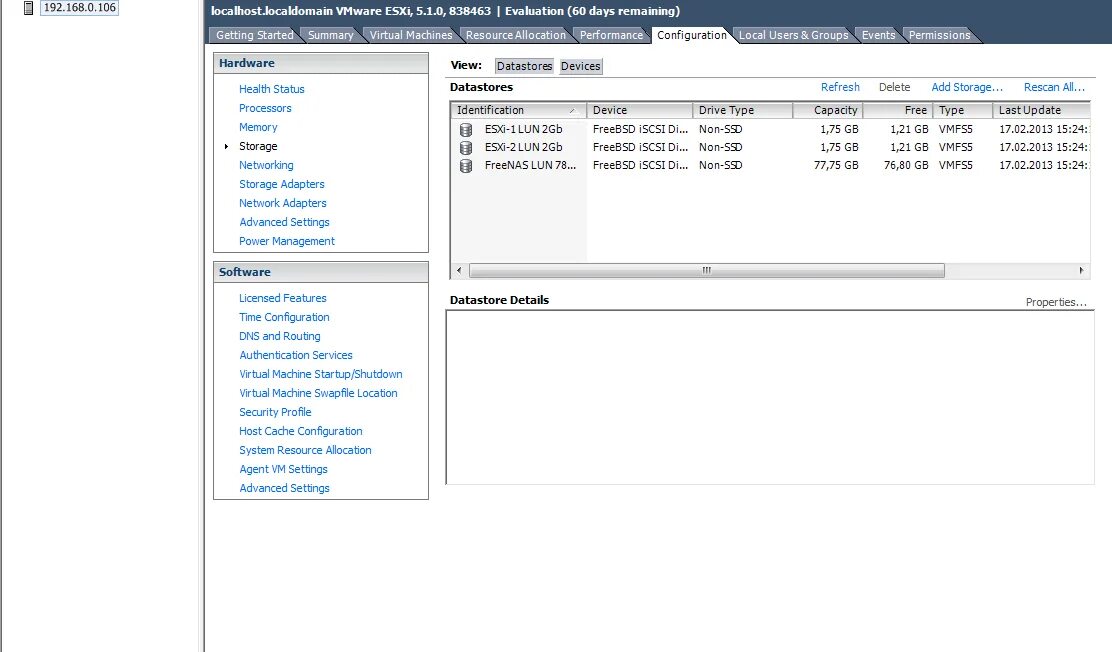Open the Networking configuration
The height and width of the screenshot is (652, 1112).
[266, 165]
